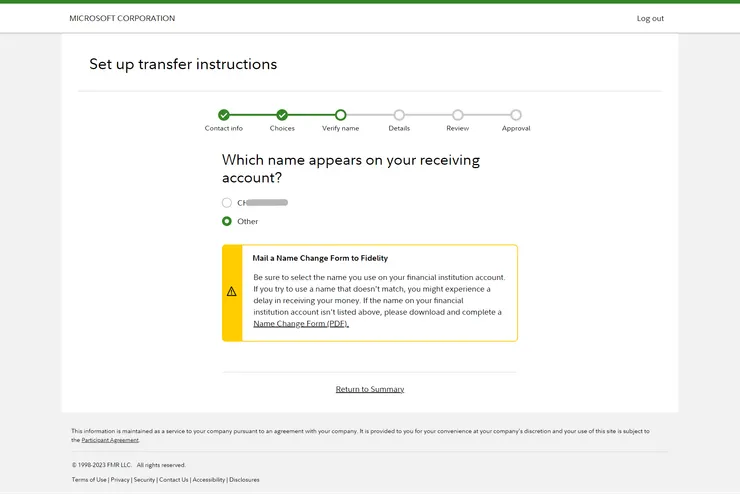
Task: Click the Choices completed step checkmark
Action: (282, 115)
